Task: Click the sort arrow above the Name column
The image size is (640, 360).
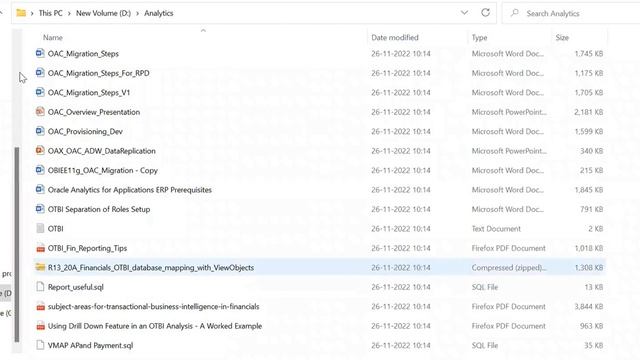Action: (x=203, y=31)
